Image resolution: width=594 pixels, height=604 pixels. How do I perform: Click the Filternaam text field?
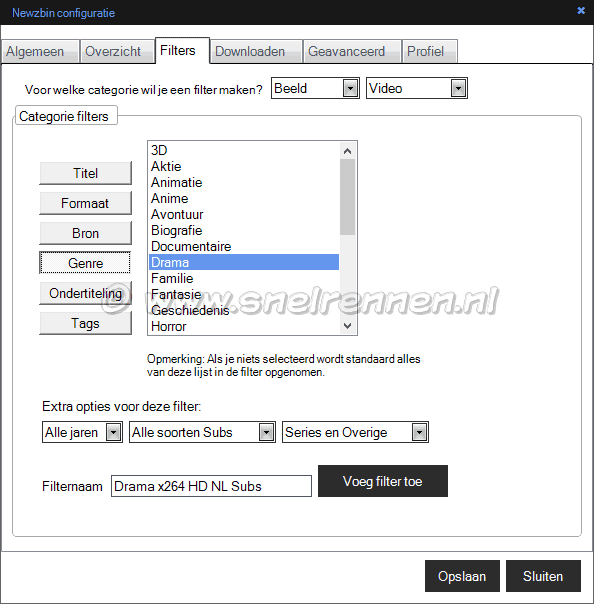(x=211, y=486)
